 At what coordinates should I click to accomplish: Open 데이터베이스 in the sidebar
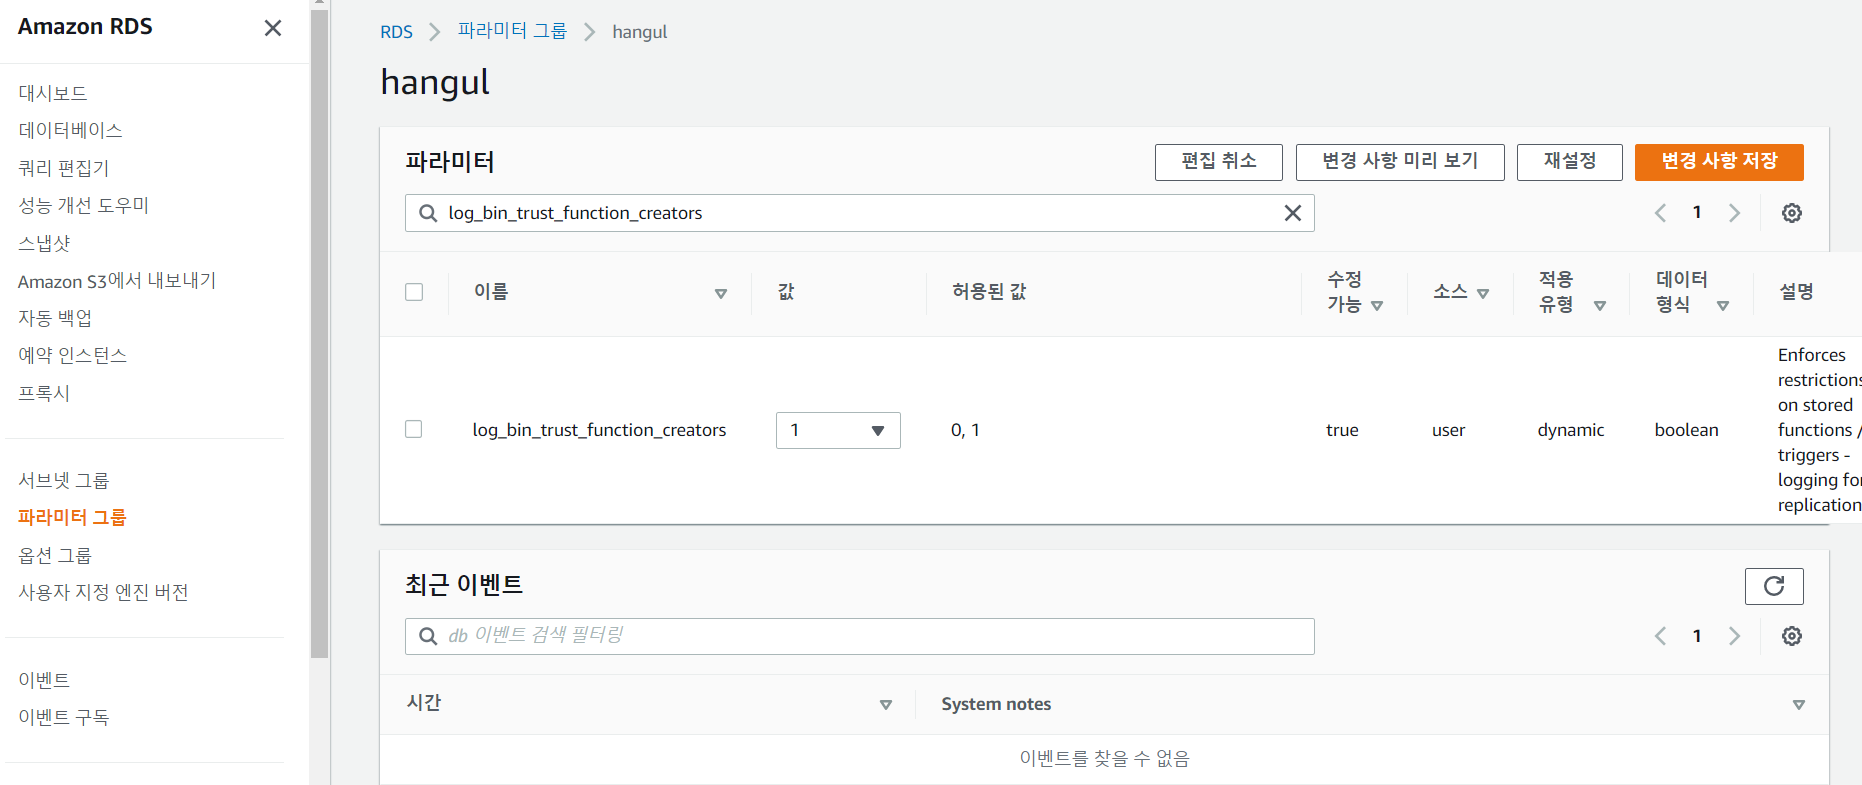coord(70,130)
